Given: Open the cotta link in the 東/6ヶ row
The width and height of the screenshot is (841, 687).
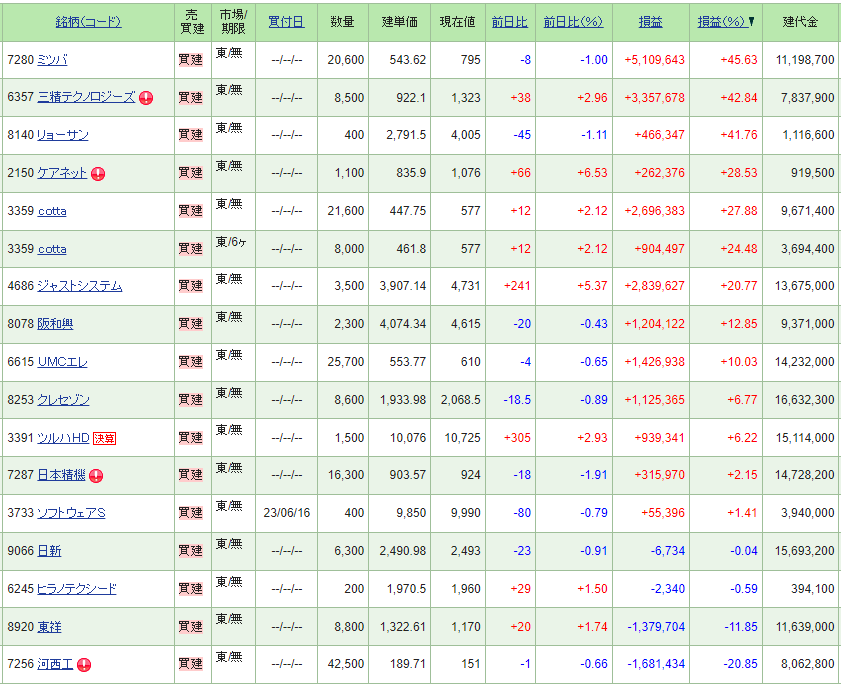Looking at the screenshot, I should (x=52, y=249).
